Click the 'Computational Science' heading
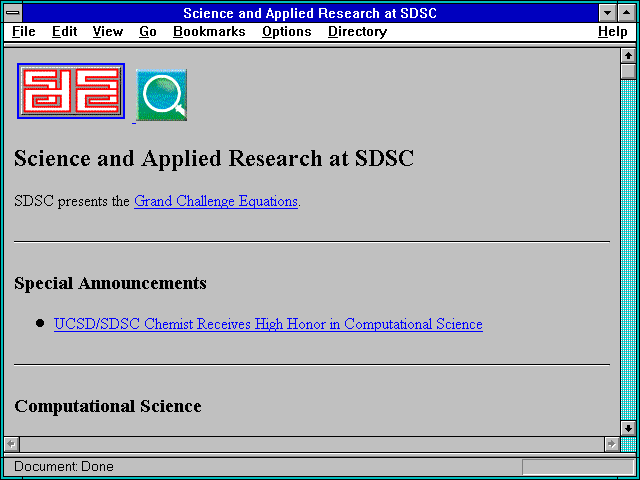The width and height of the screenshot is (640, 480). pos(108,406)
